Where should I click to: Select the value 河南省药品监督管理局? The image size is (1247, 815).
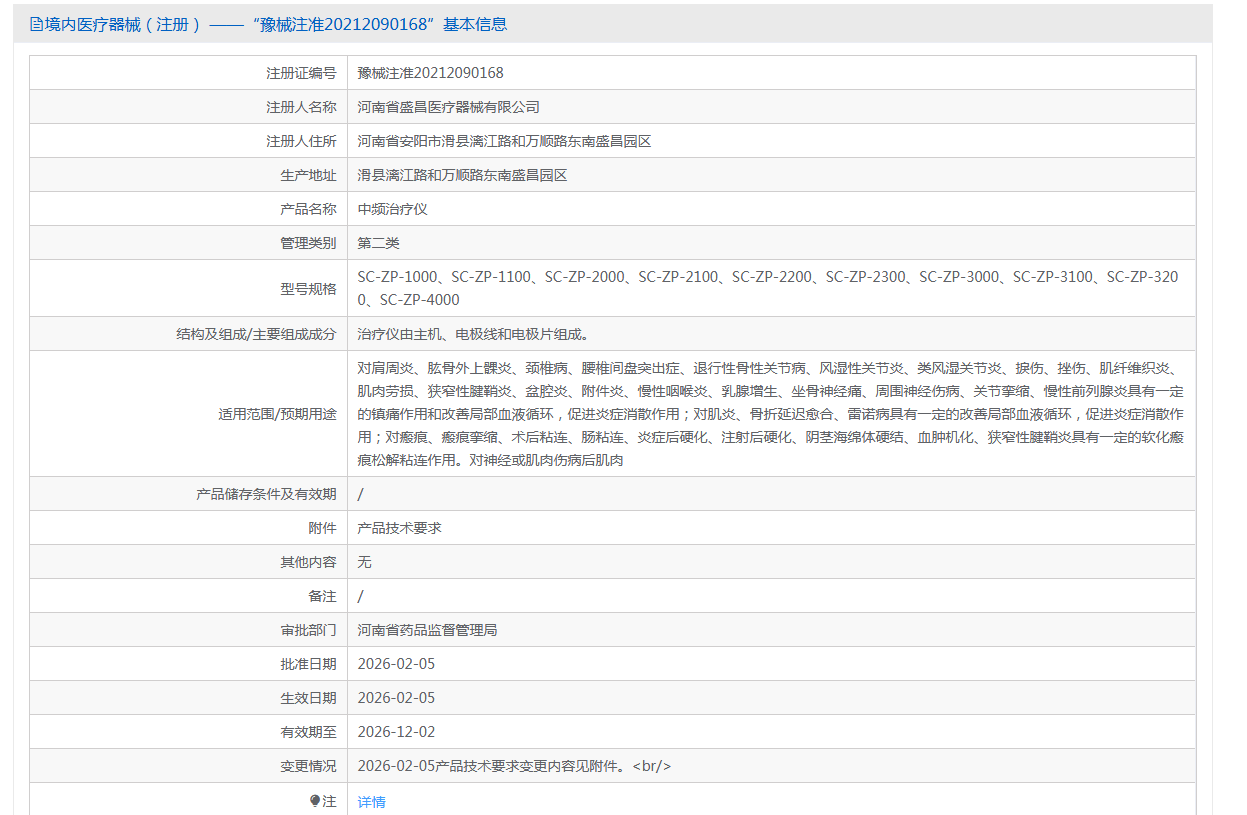point(428,630)
